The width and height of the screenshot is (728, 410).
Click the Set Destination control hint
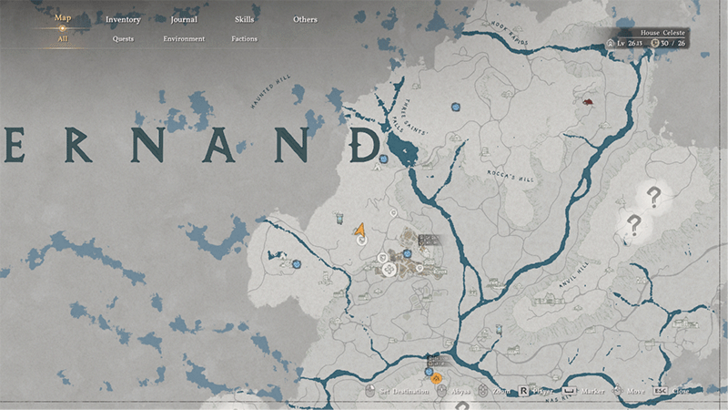[397, 391]
